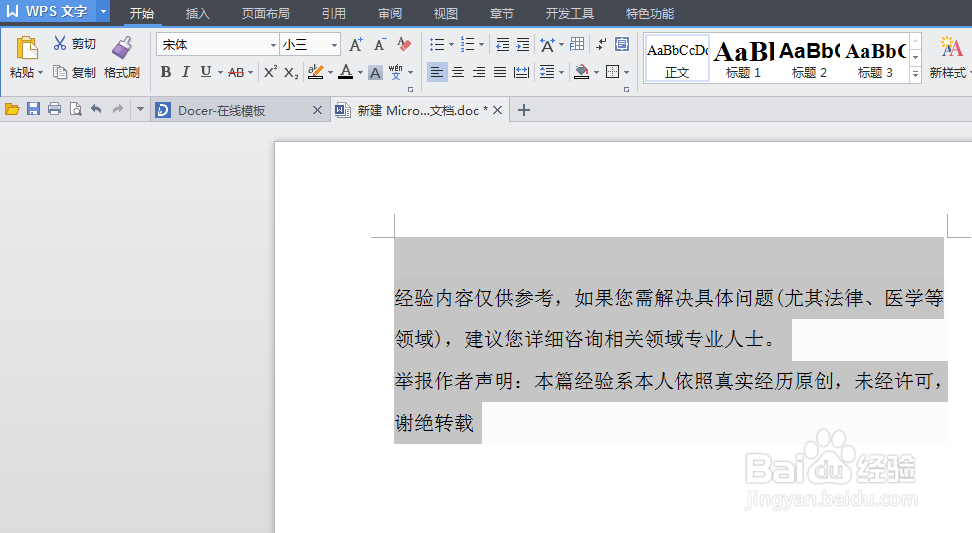Open the 页面布局 (Page Layout) tab
The image size is (972, 533).
click(x=265, y=14)
